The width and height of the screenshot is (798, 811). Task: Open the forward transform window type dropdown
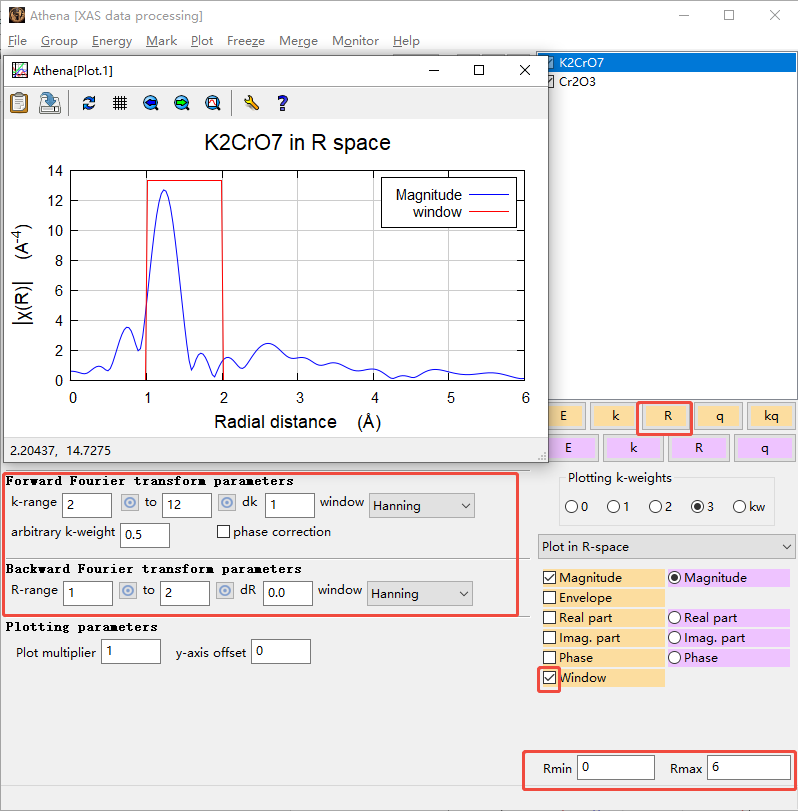[x=421, y=506]
